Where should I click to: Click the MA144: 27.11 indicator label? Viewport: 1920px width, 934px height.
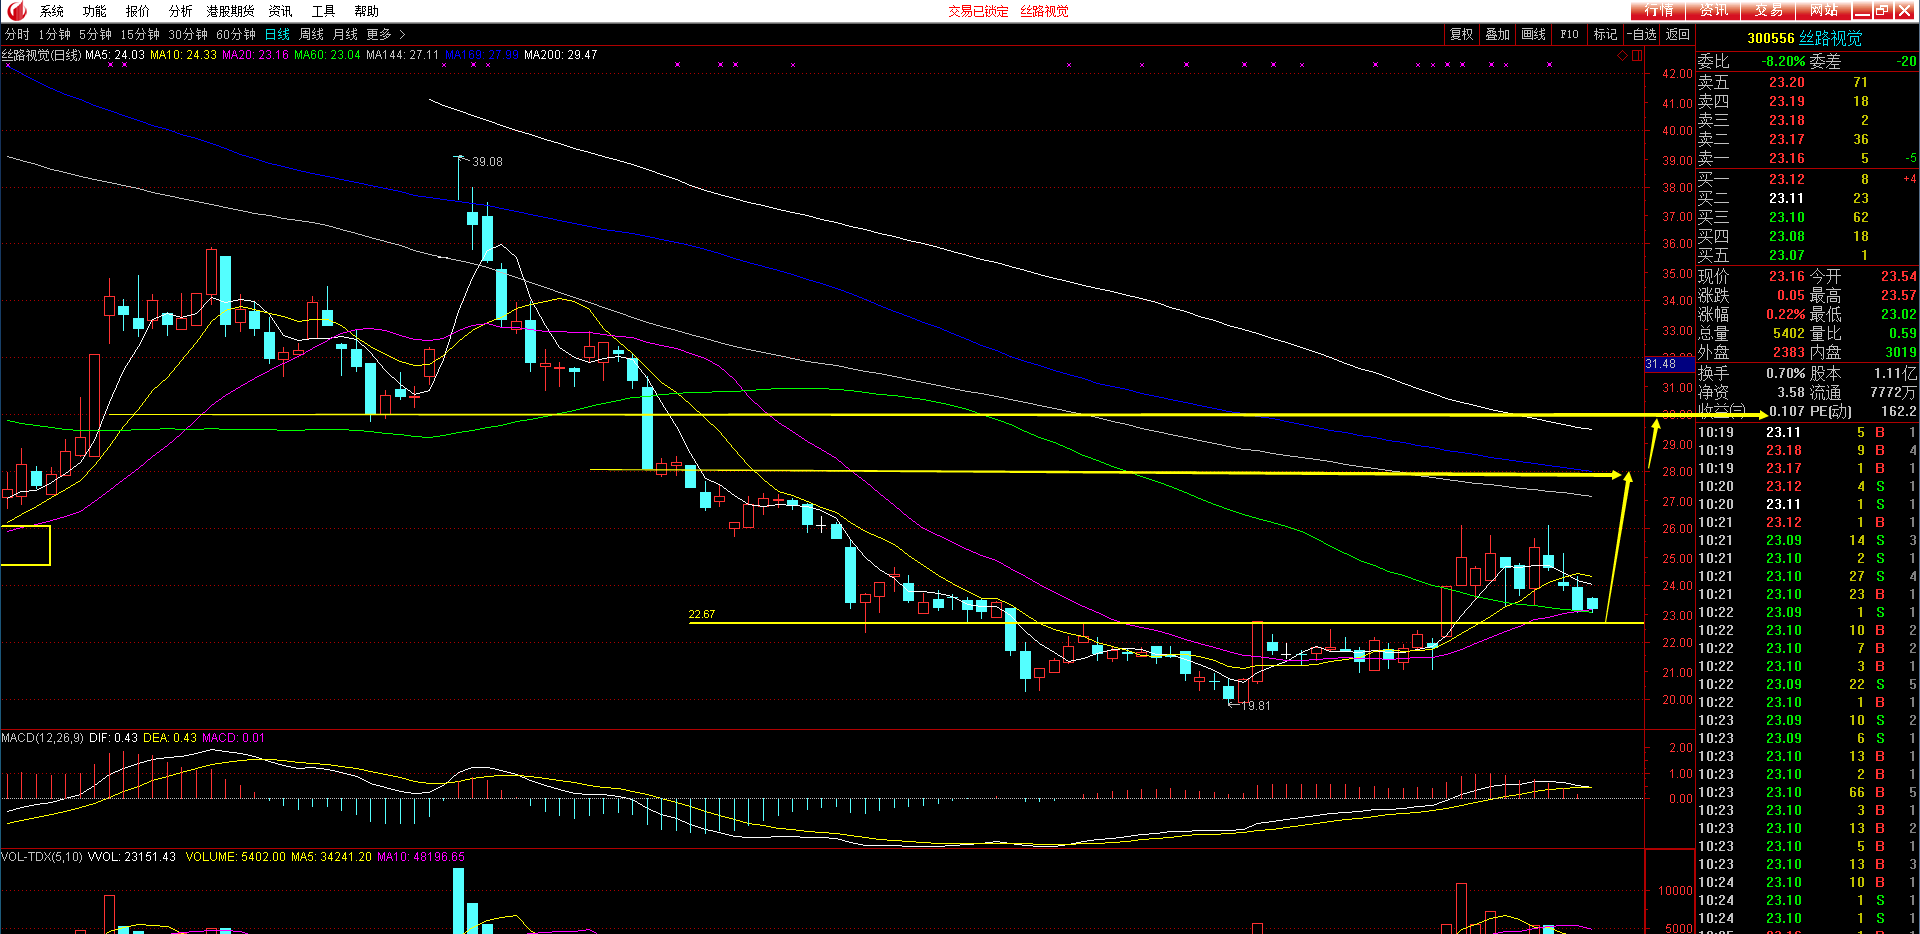click(x=402, y=55)
